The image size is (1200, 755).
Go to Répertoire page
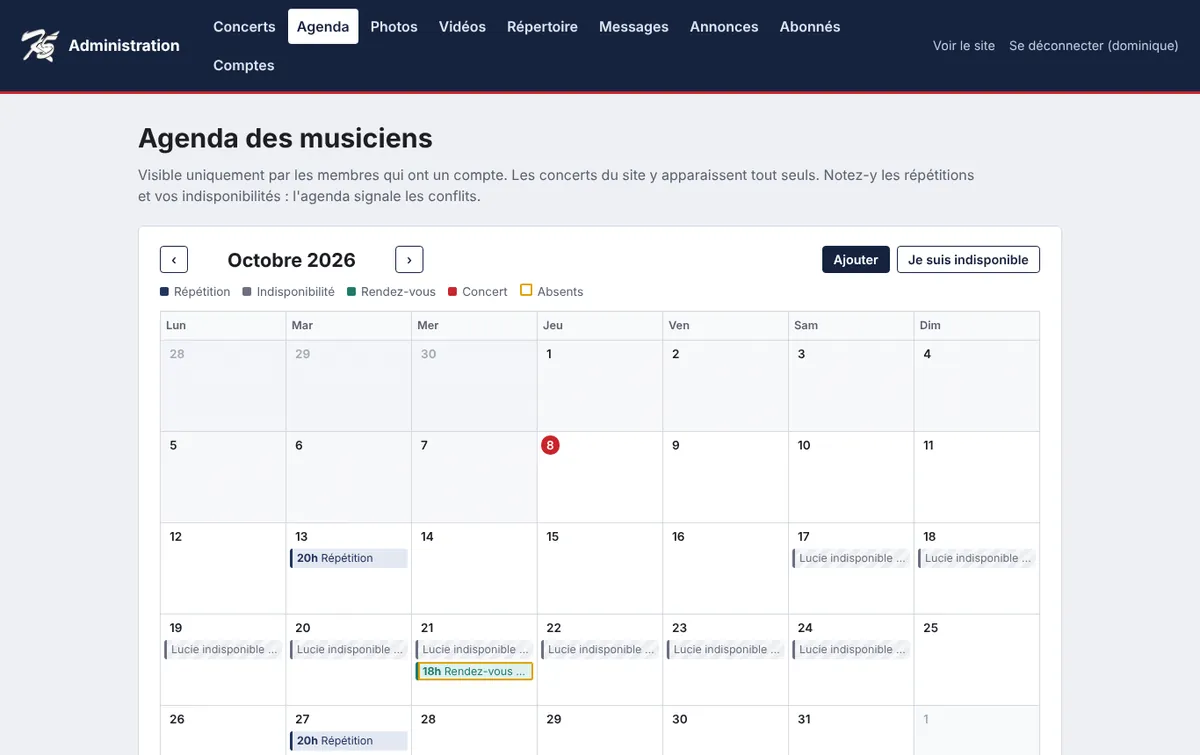pos(542,27)
